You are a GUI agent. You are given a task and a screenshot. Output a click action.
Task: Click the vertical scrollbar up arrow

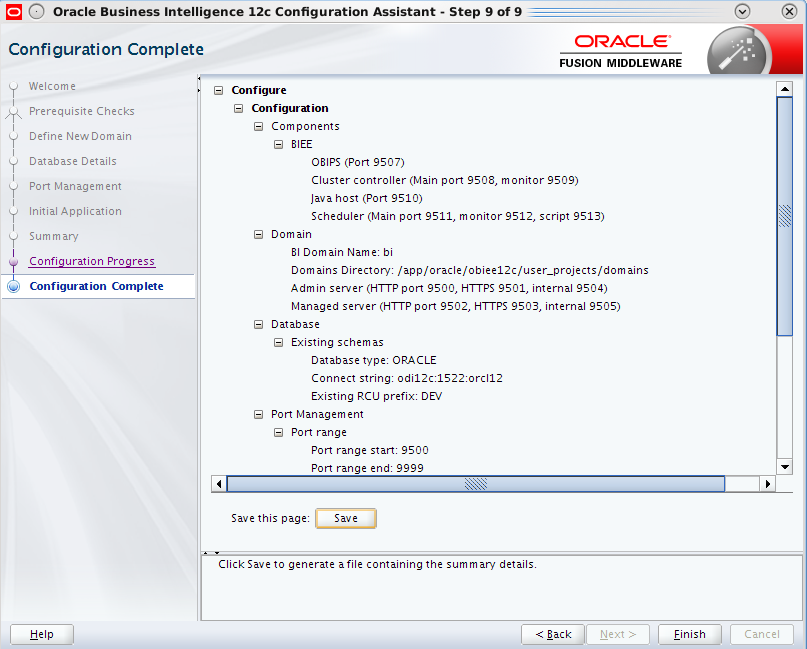[x=784, y=89]
